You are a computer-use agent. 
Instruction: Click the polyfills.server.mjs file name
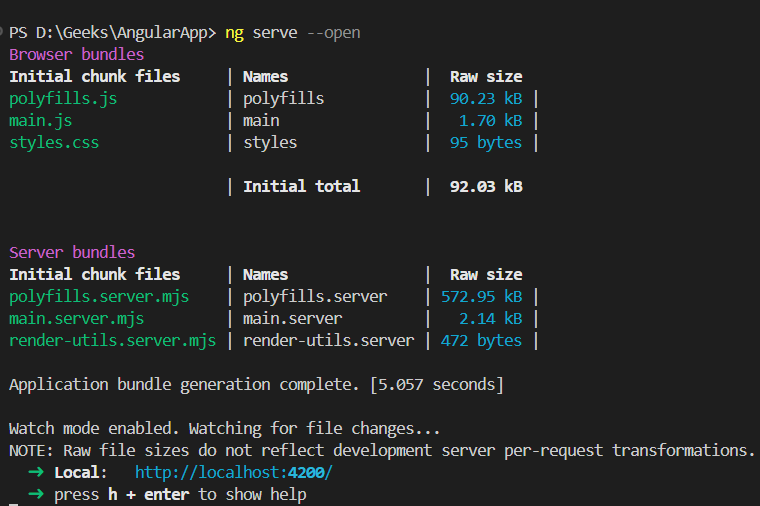tap(99, 296)
